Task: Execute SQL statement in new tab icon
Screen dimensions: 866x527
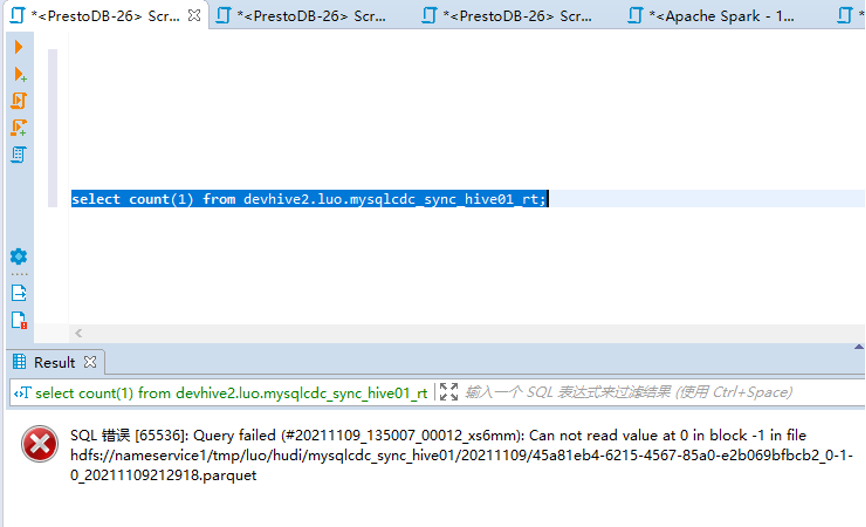Action: (19, 74)
